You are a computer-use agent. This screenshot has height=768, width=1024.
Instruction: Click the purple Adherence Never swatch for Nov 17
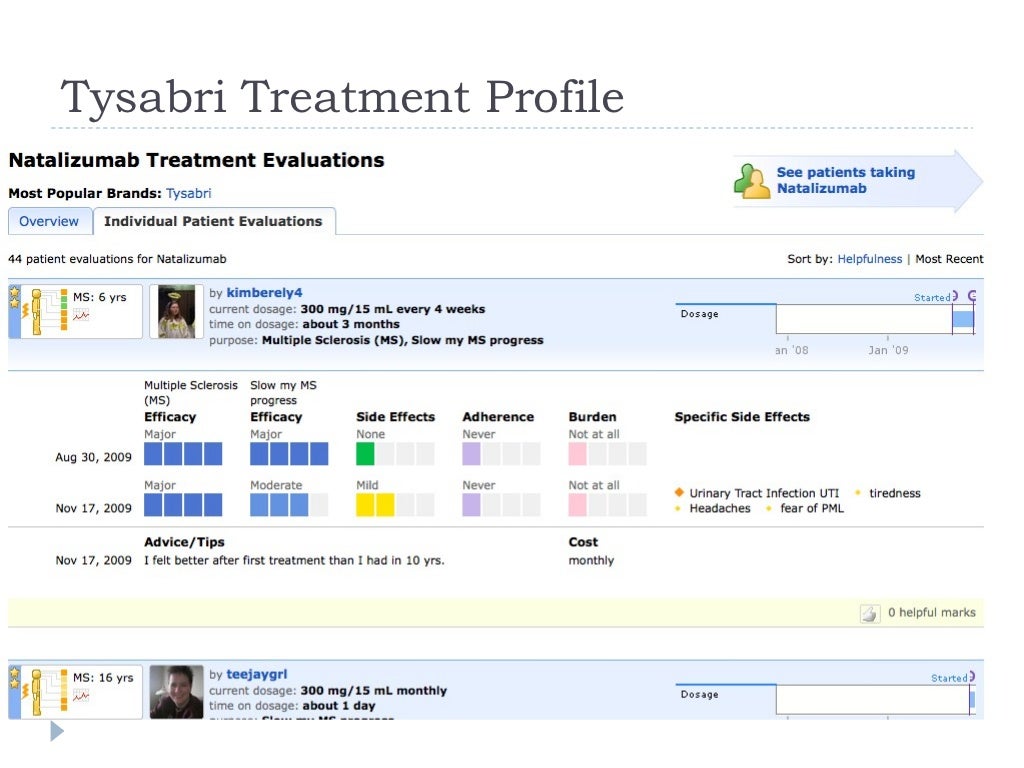click(x=471, y=505)
